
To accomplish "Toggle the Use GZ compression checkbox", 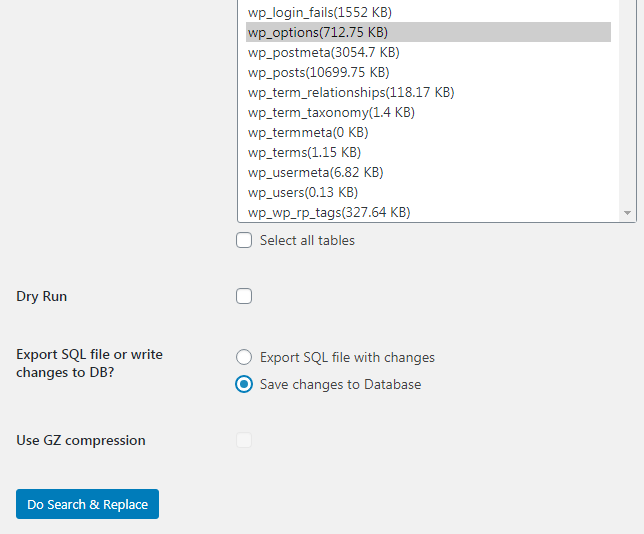I will coord(244,440).
